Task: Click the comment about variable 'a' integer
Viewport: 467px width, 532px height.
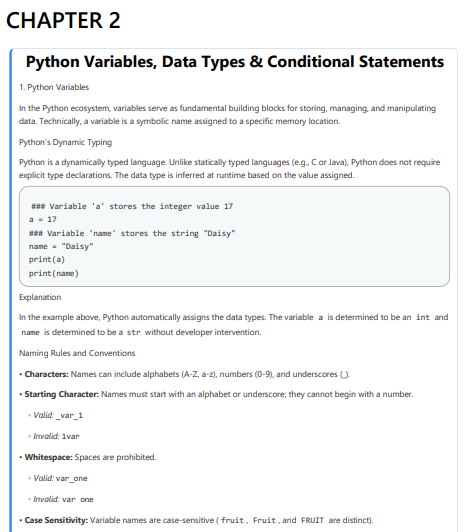Action: click(132, 206)
